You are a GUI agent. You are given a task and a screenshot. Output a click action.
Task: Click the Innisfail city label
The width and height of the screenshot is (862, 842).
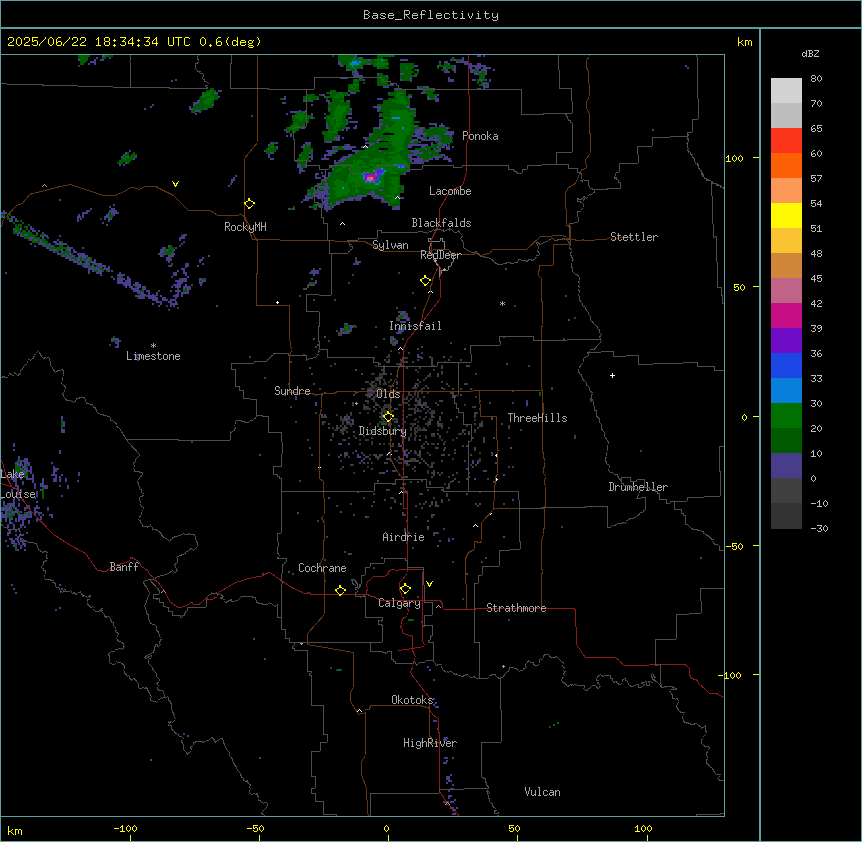pos(415,326)
